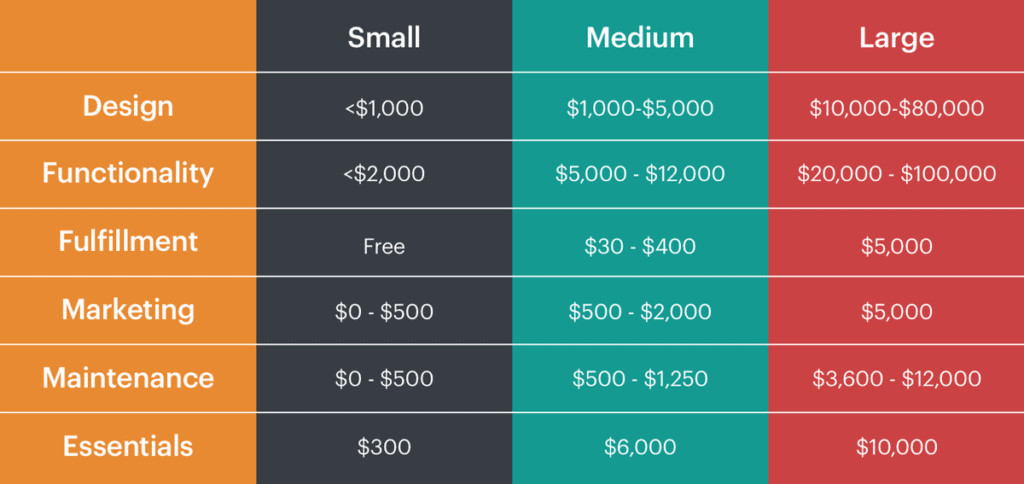Click the $6,000 Medium Essentials cell
1024x484 pixels.
point(640,447)
